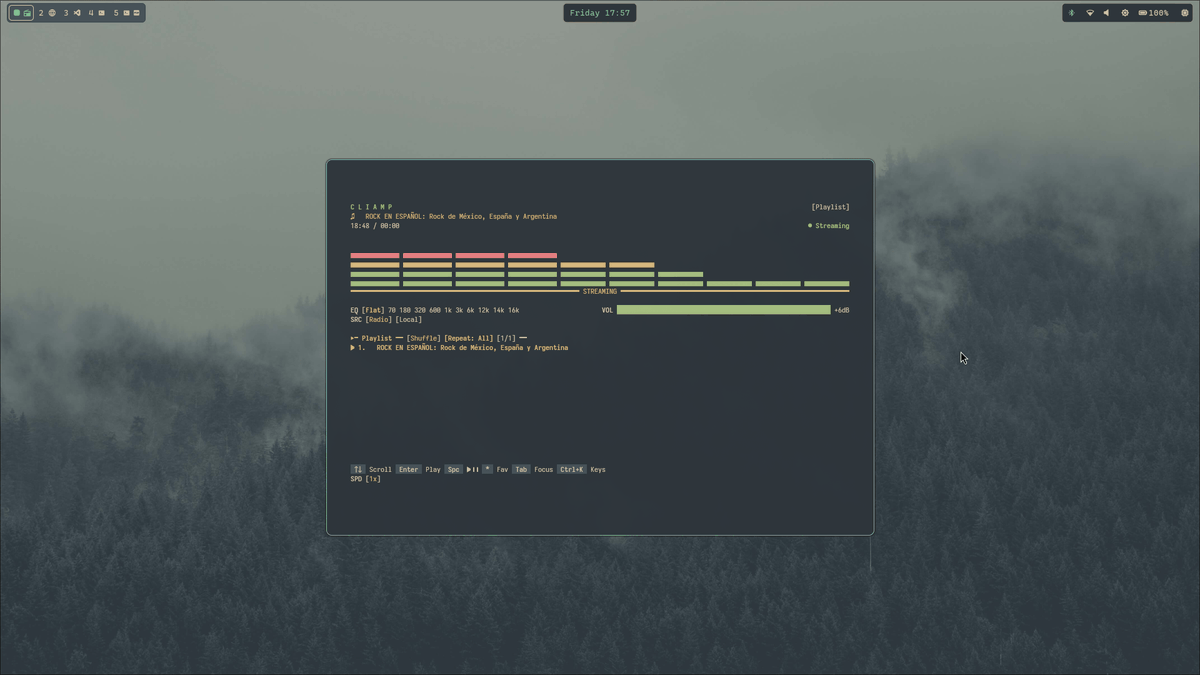
Task: Select the 70 Hz EQ band
Action: pos(392,310)
